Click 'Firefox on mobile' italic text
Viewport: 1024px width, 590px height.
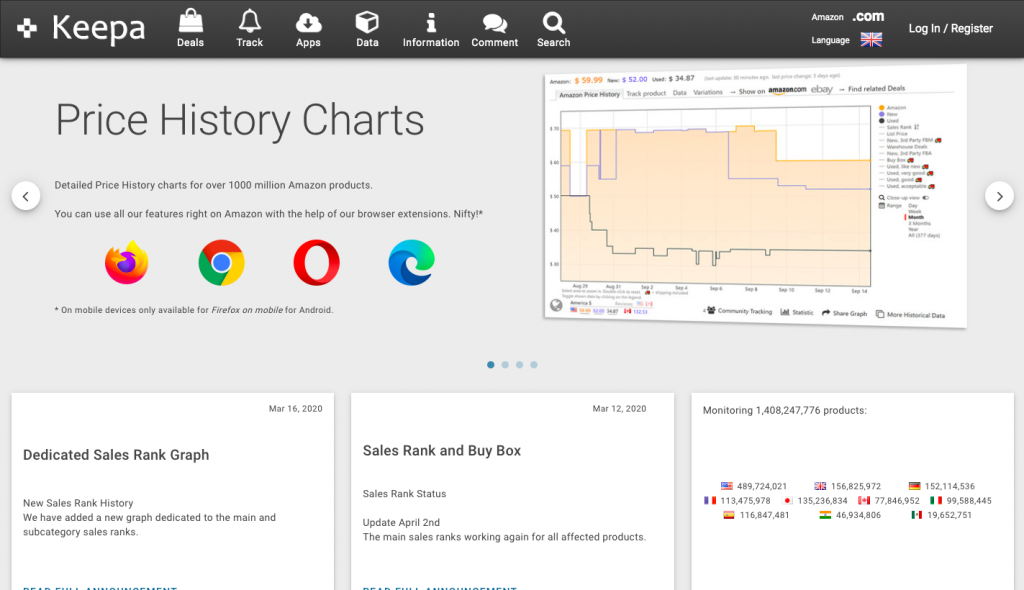(247, 310)
